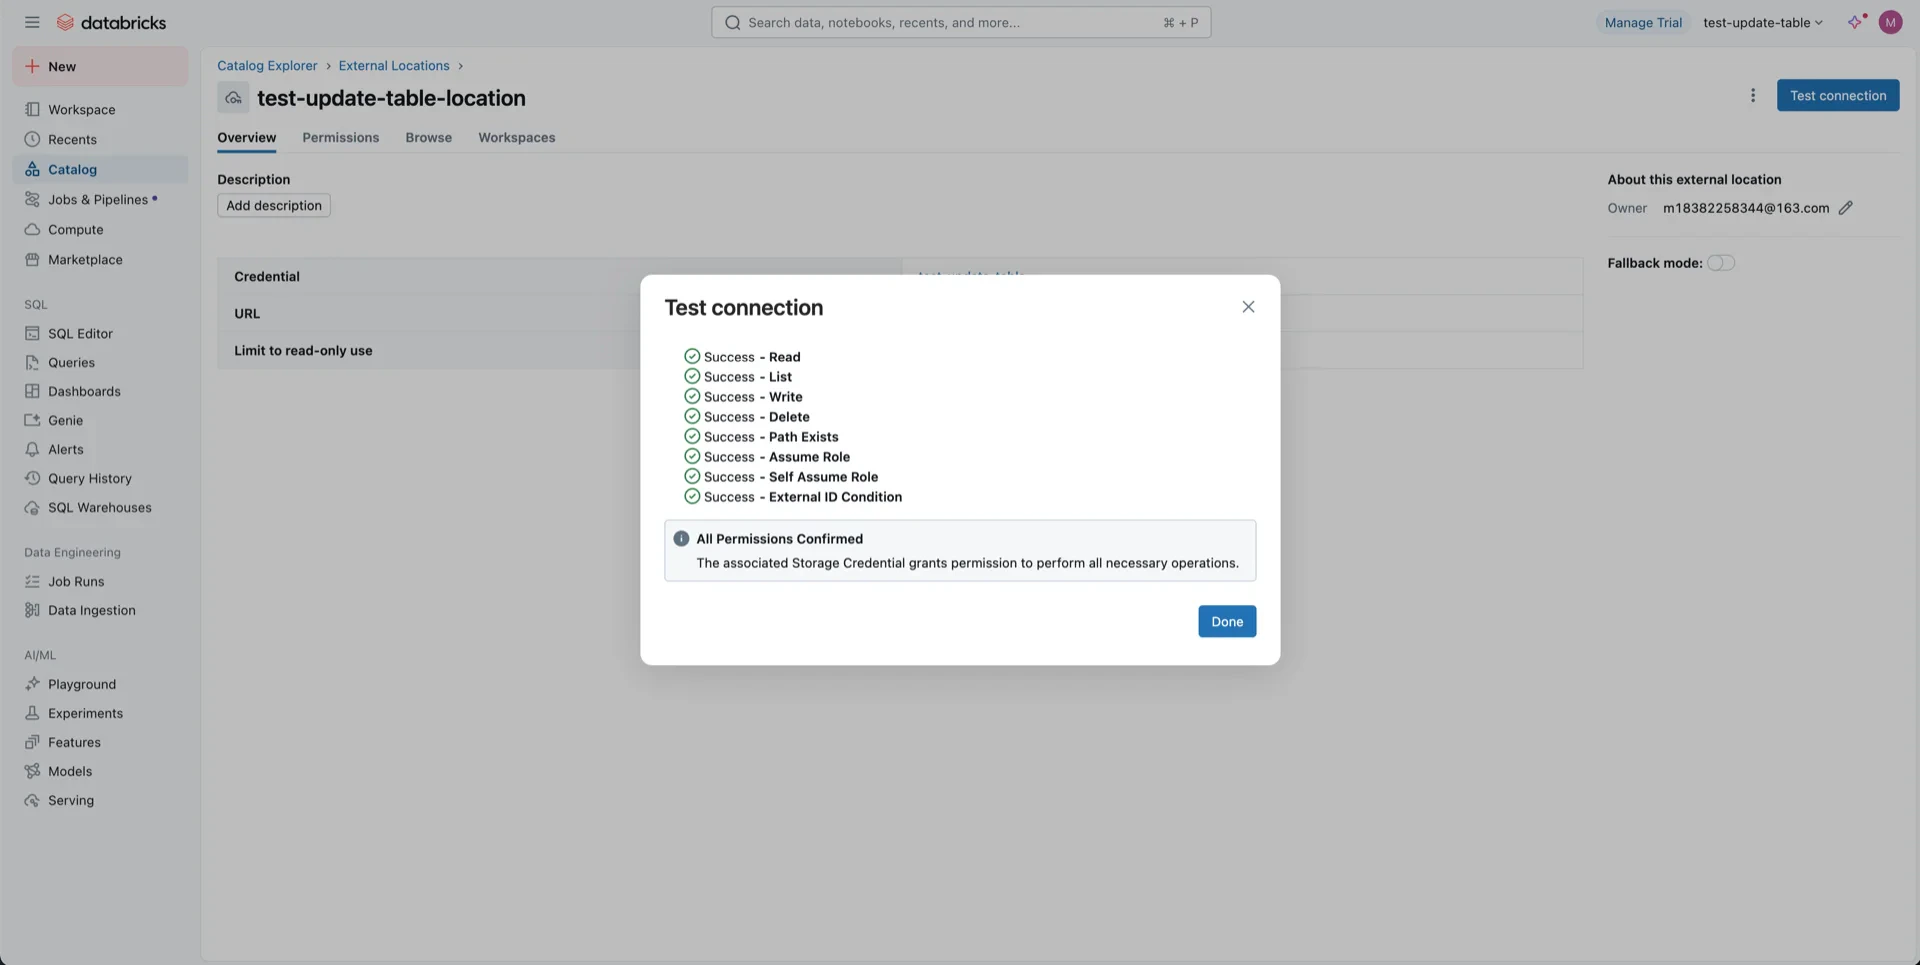Click the search data and notebooks field
This screenshot has height=965, width=1920.
pos(961,22)
